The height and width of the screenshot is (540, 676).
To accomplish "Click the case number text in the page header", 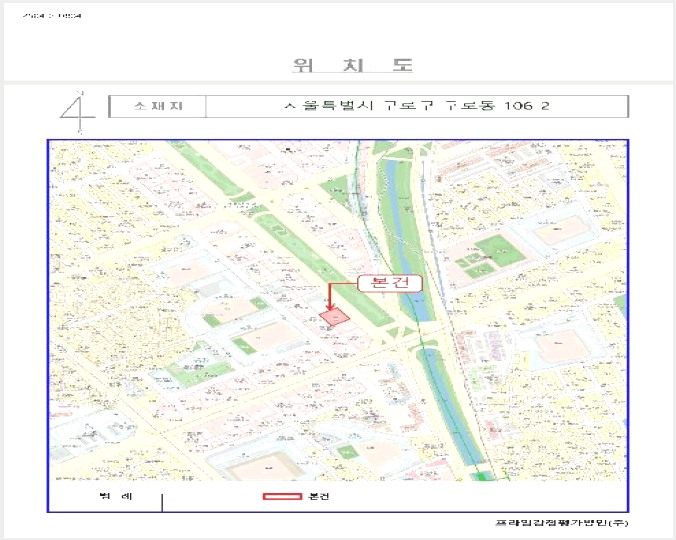I will tap(52, 16).
